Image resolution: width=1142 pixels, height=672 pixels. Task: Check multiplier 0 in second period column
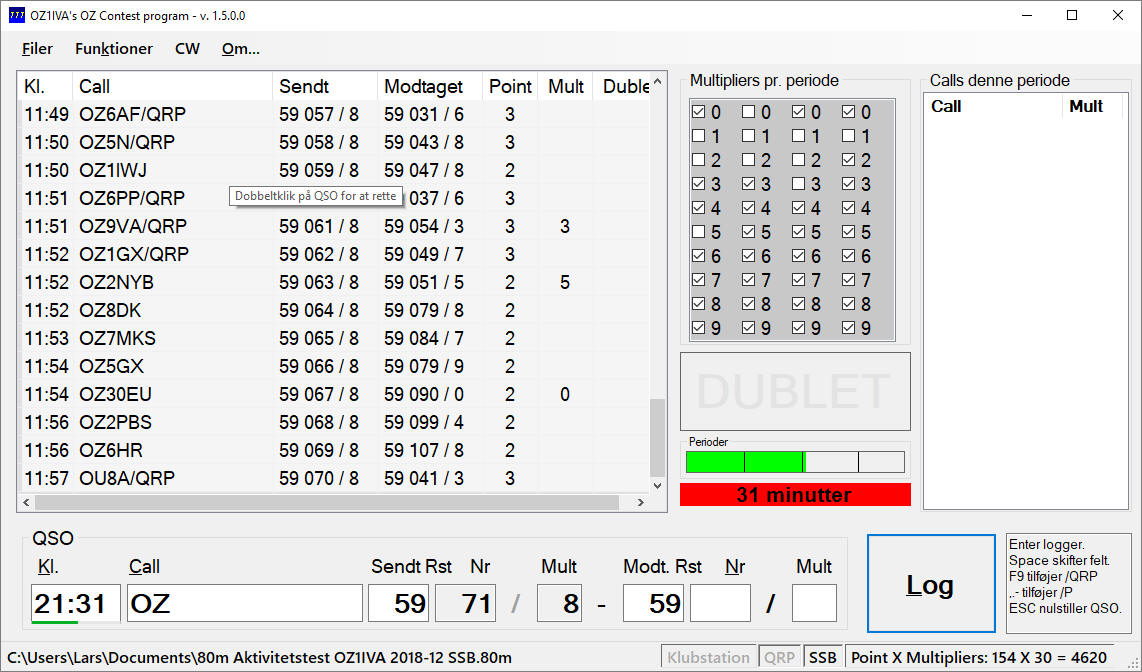(749, 112)
